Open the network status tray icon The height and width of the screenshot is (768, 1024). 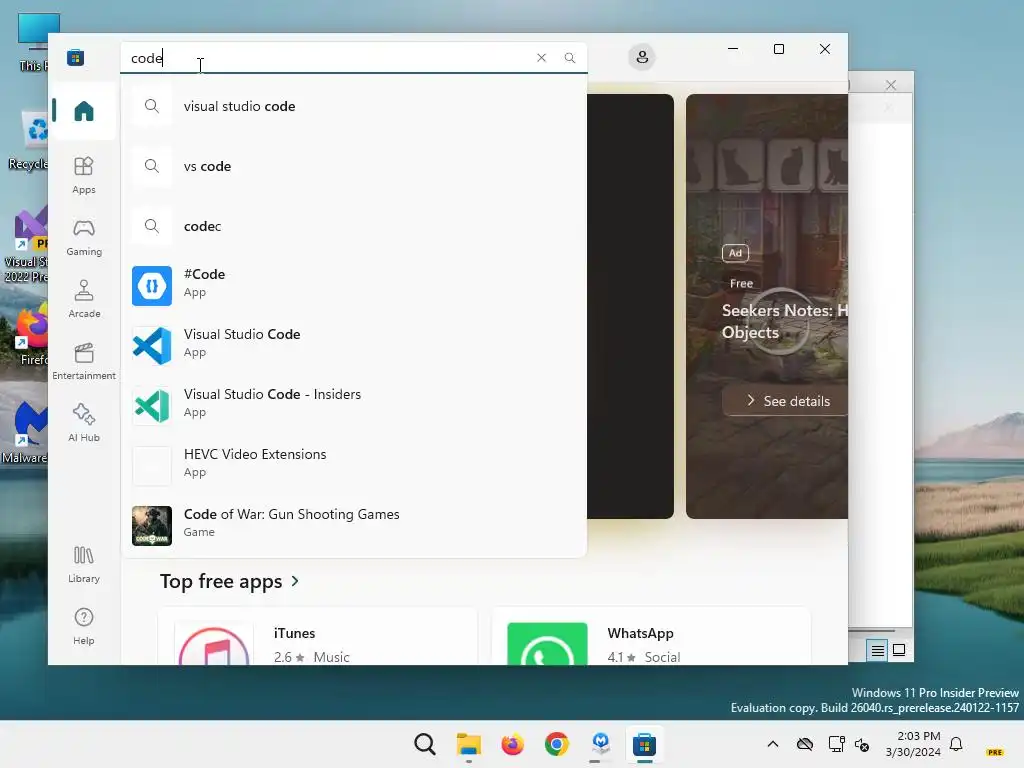(836, 744)
